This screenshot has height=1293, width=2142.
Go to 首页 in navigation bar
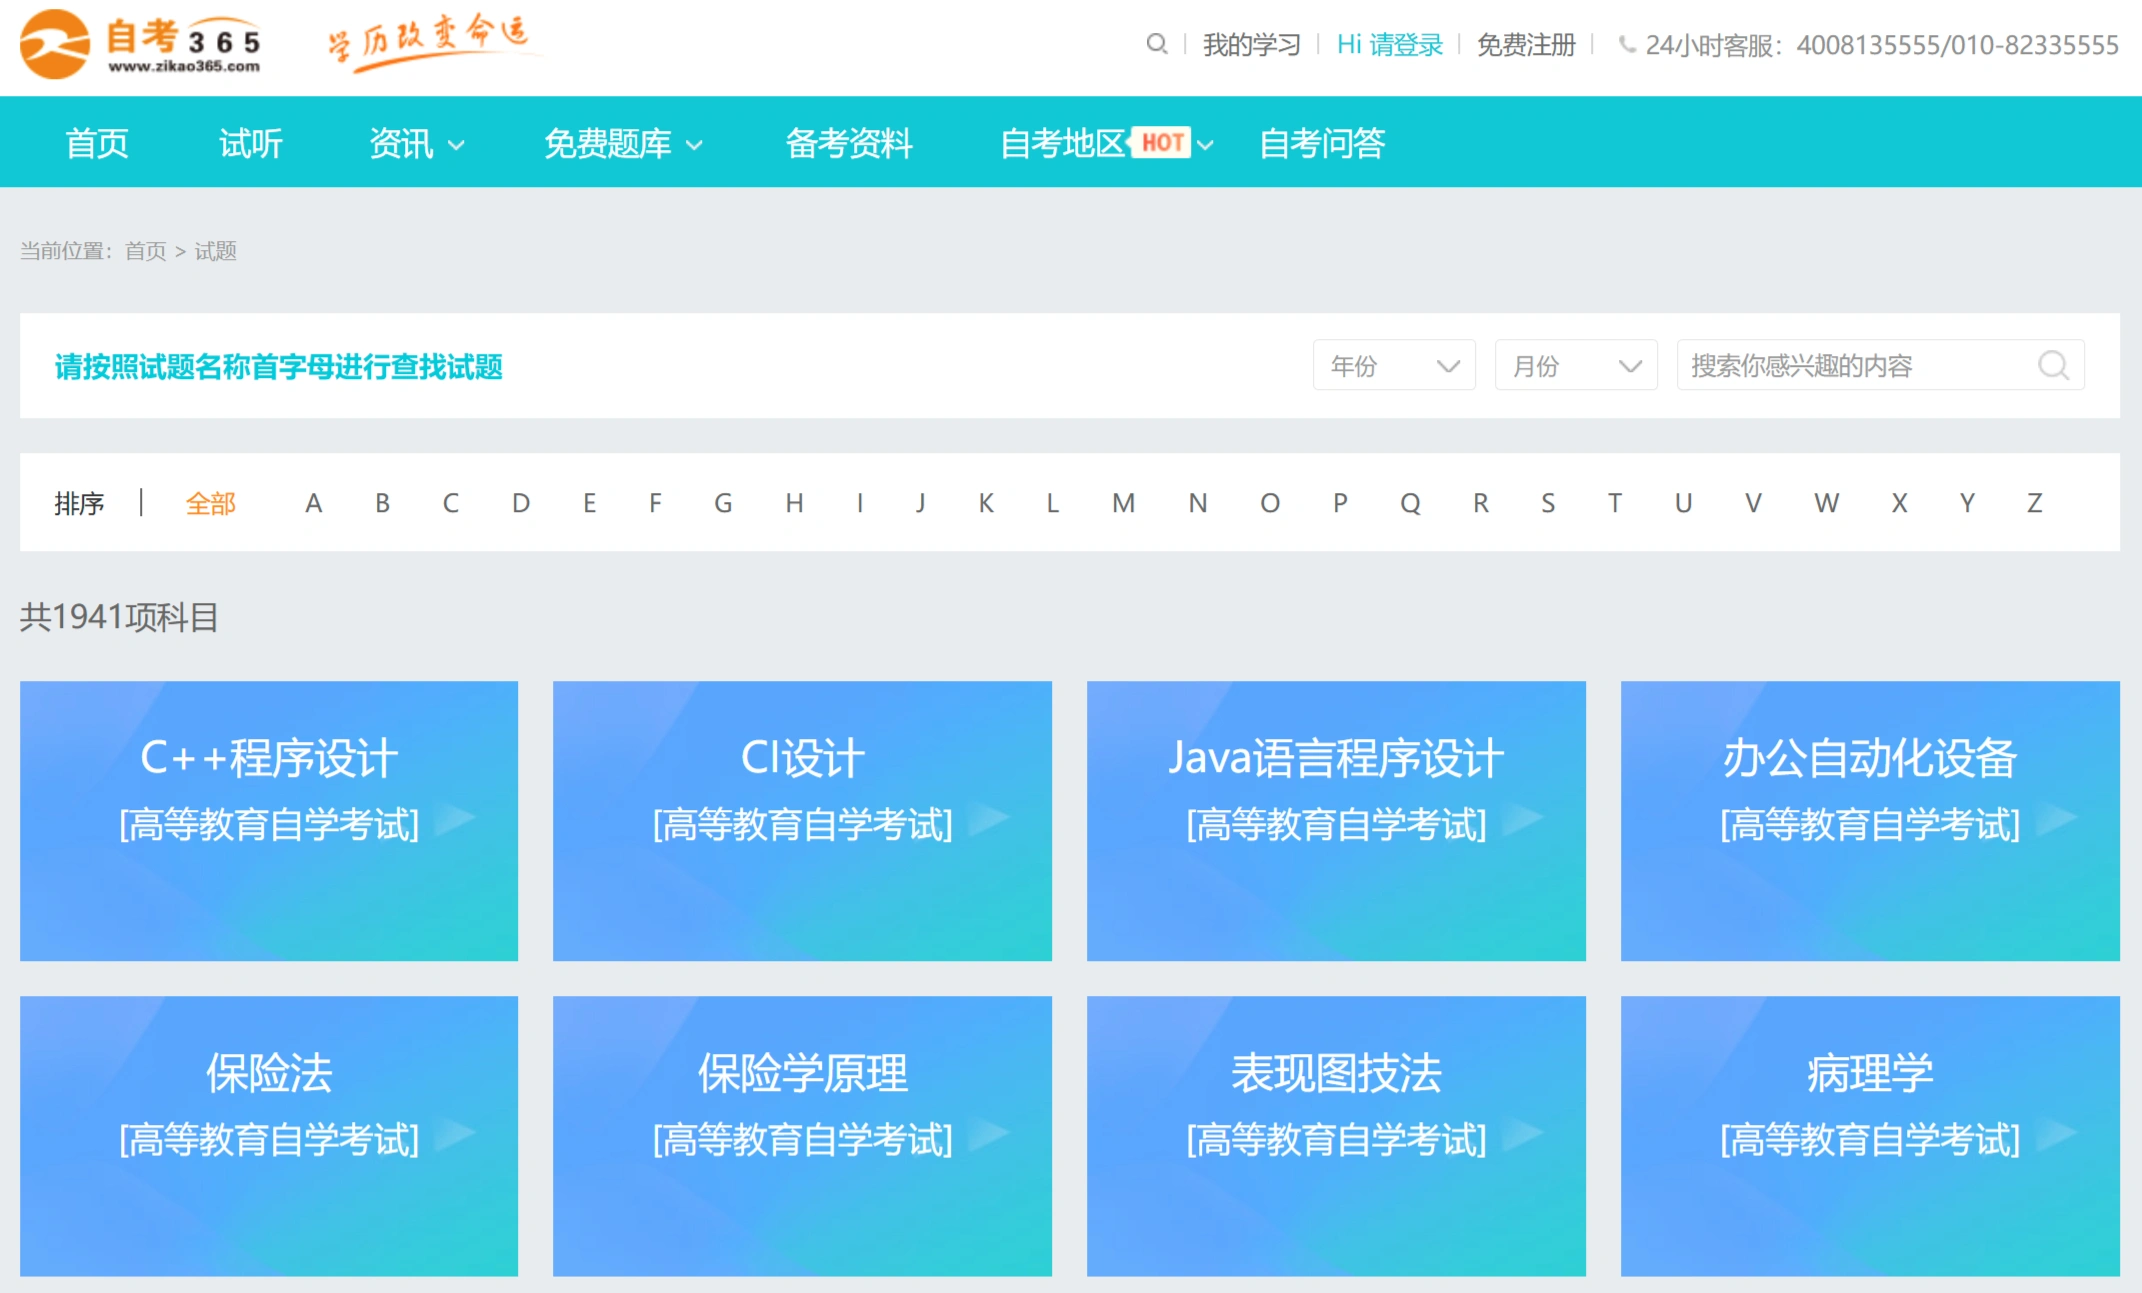click(x=97, y=144)
